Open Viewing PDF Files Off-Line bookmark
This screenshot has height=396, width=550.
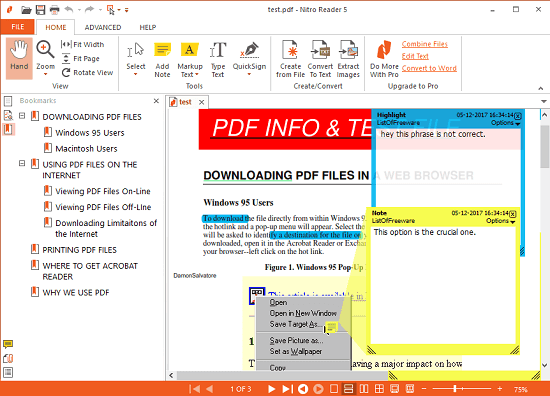click(103, 207)
